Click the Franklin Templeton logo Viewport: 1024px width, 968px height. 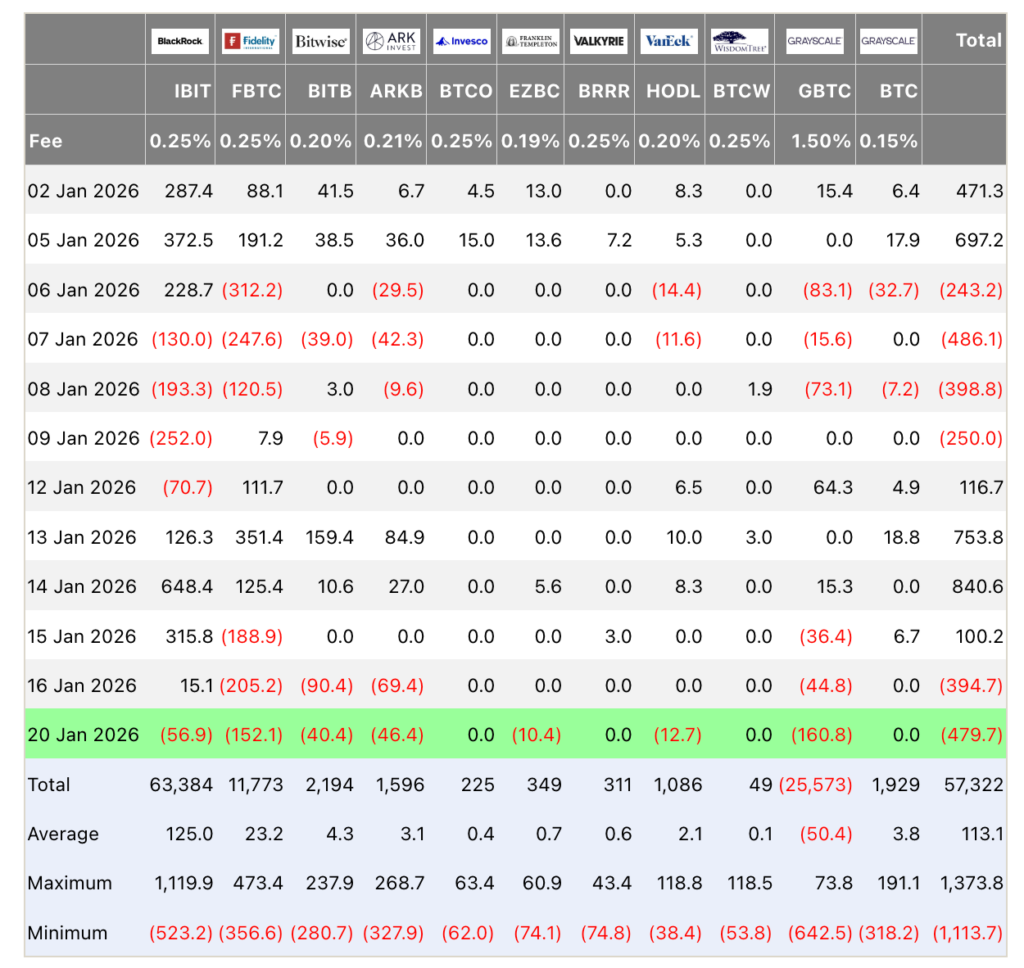coord(530,41)
